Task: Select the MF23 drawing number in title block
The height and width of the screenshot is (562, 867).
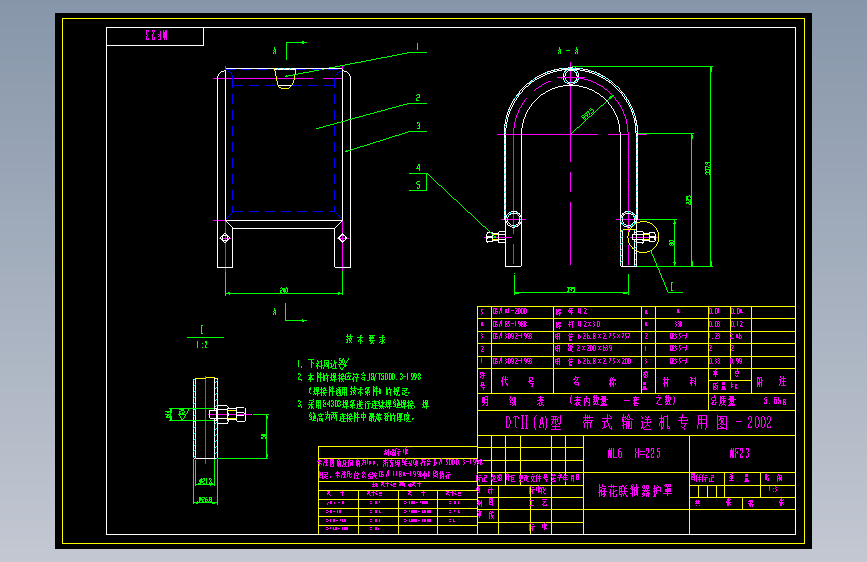Action: pos(739,454)
